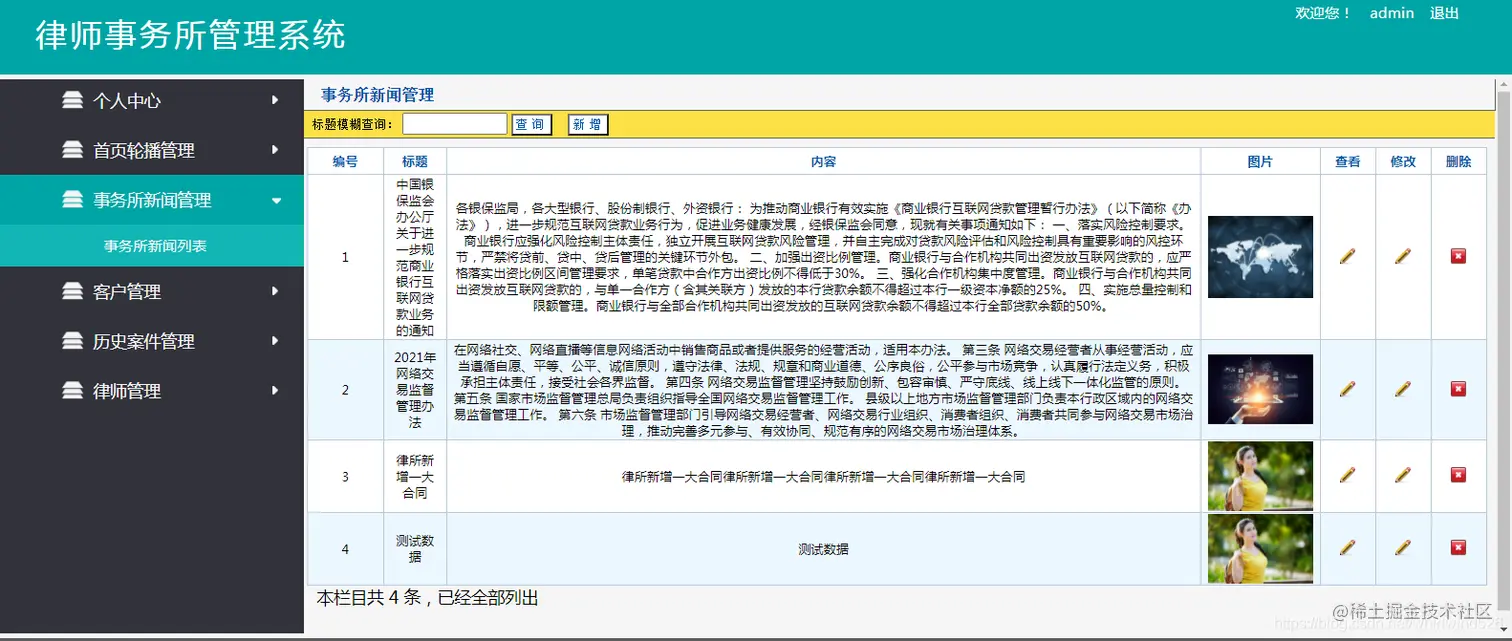Click the 修改 column header
This screenshot has height=641, width=1512.
(x=1403, y=162)
